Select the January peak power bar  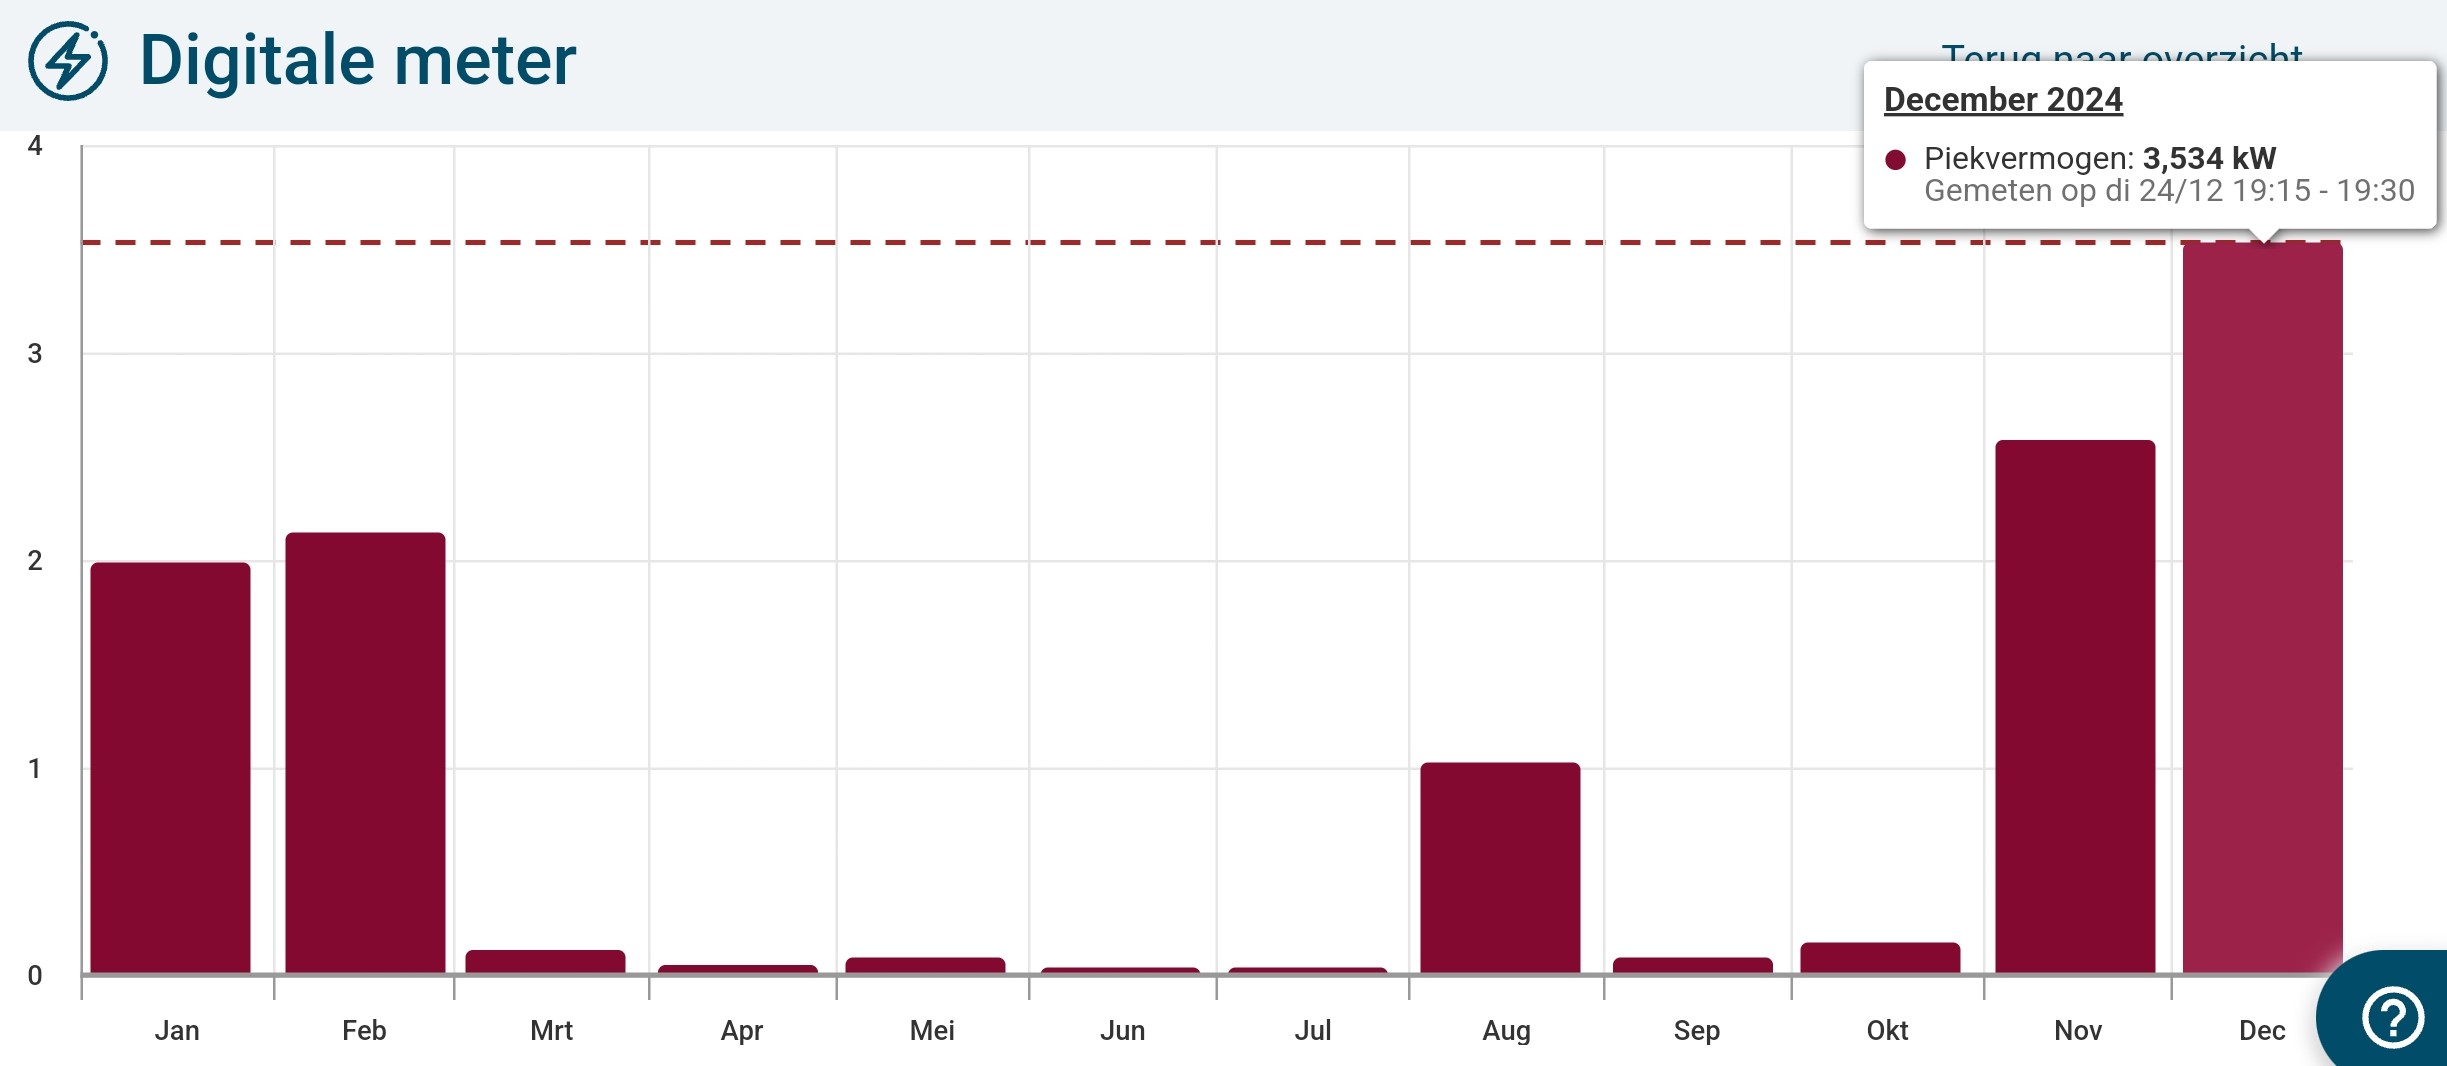pyautogui.click(x=171, y=767)
